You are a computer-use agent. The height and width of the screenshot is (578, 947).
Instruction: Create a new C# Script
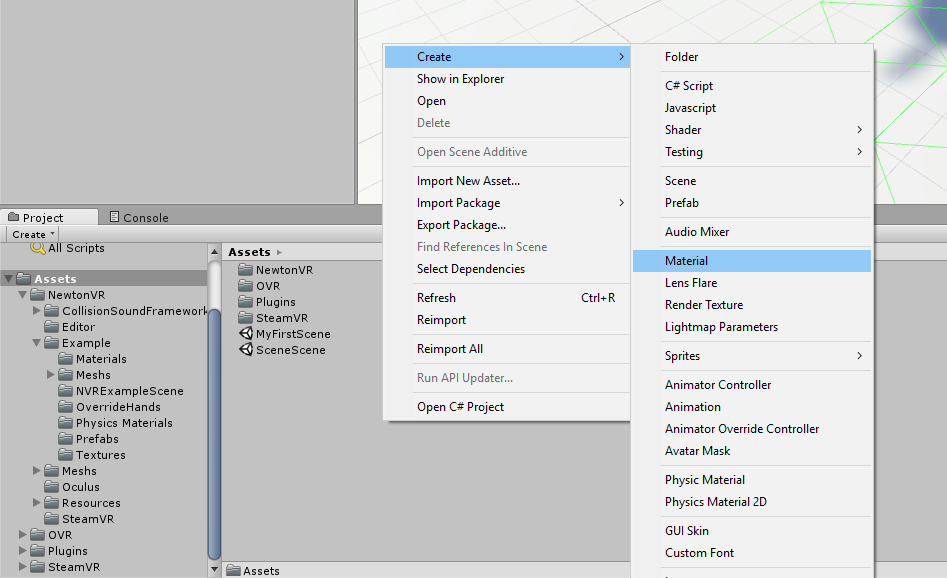pyautogui.click(x=752, y=86)
